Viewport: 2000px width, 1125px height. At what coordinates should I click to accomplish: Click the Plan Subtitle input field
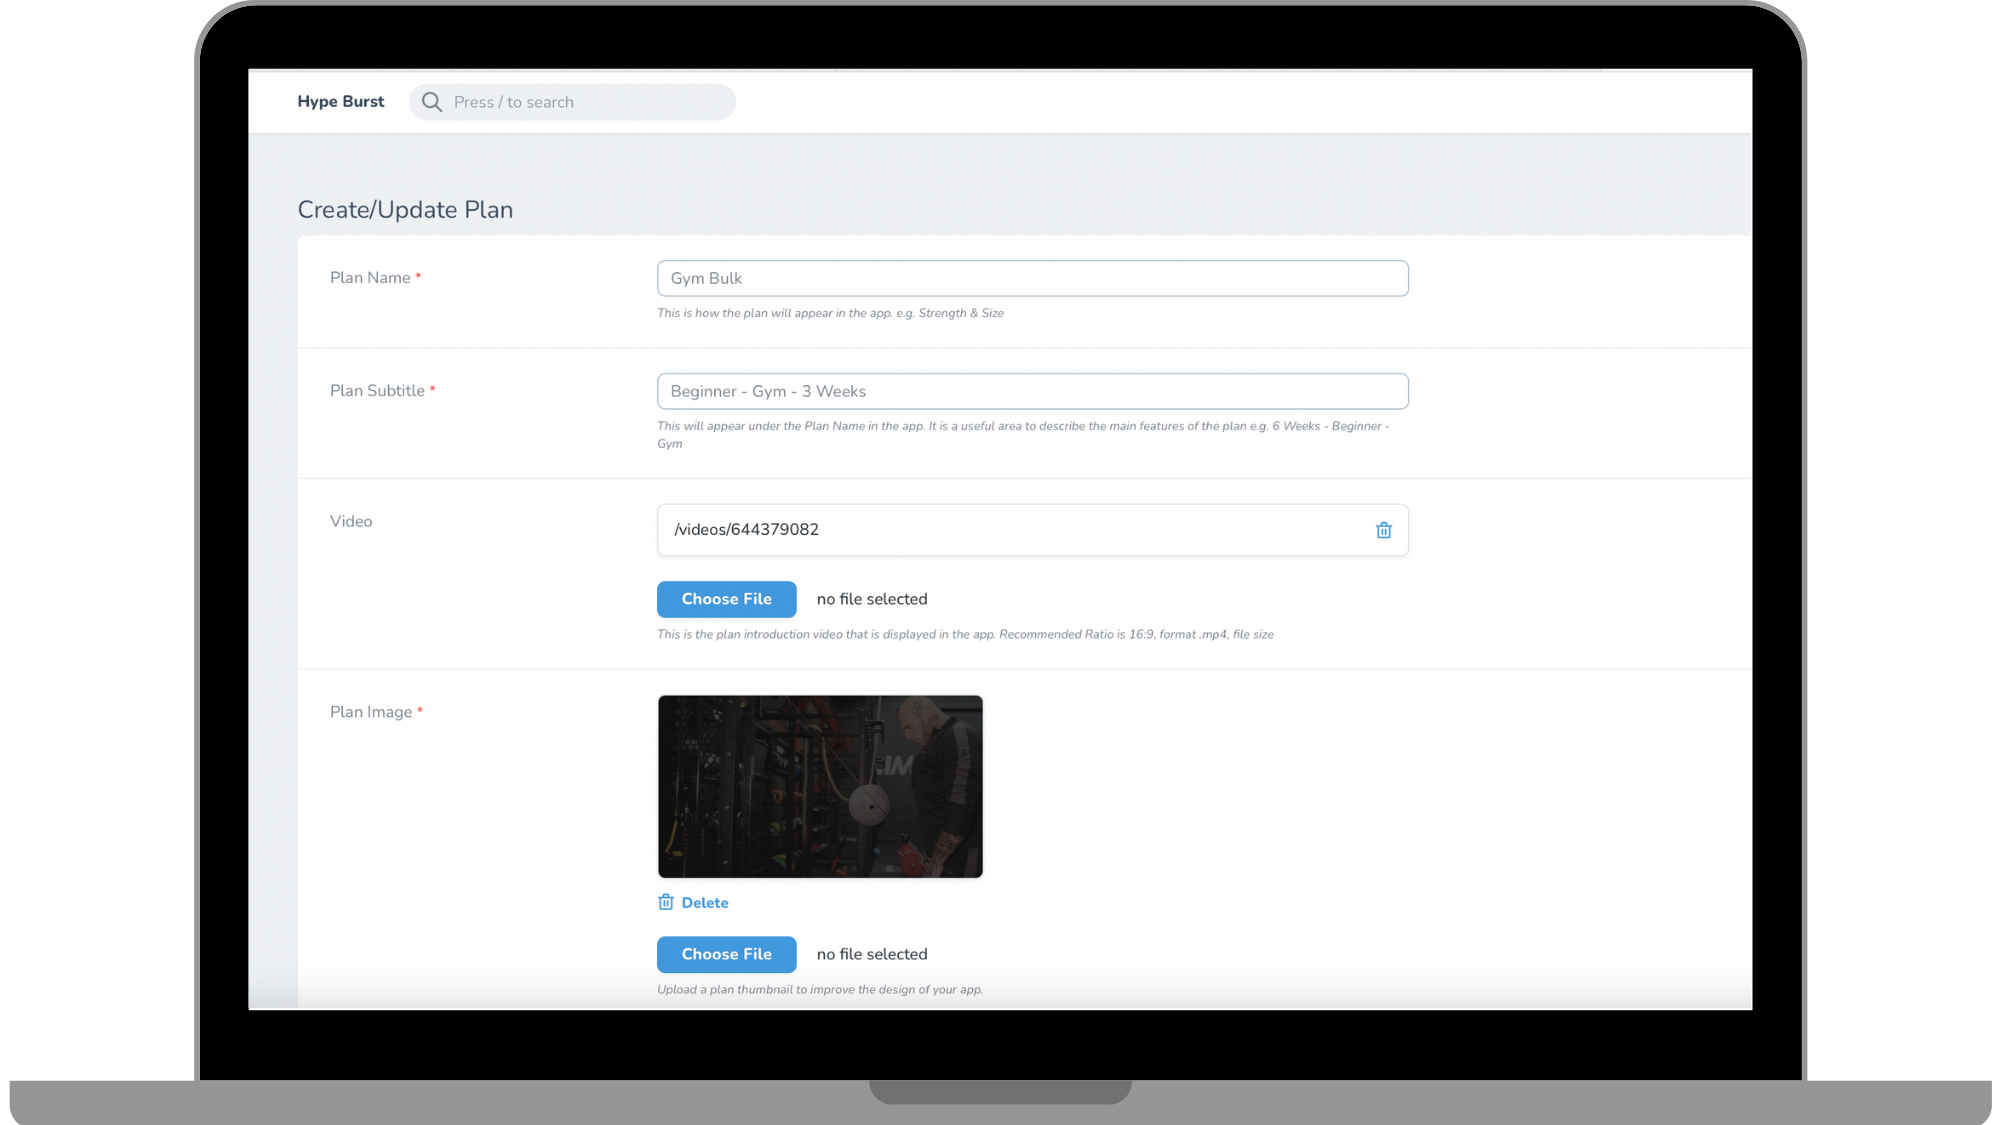click(x=1032, y=391)
